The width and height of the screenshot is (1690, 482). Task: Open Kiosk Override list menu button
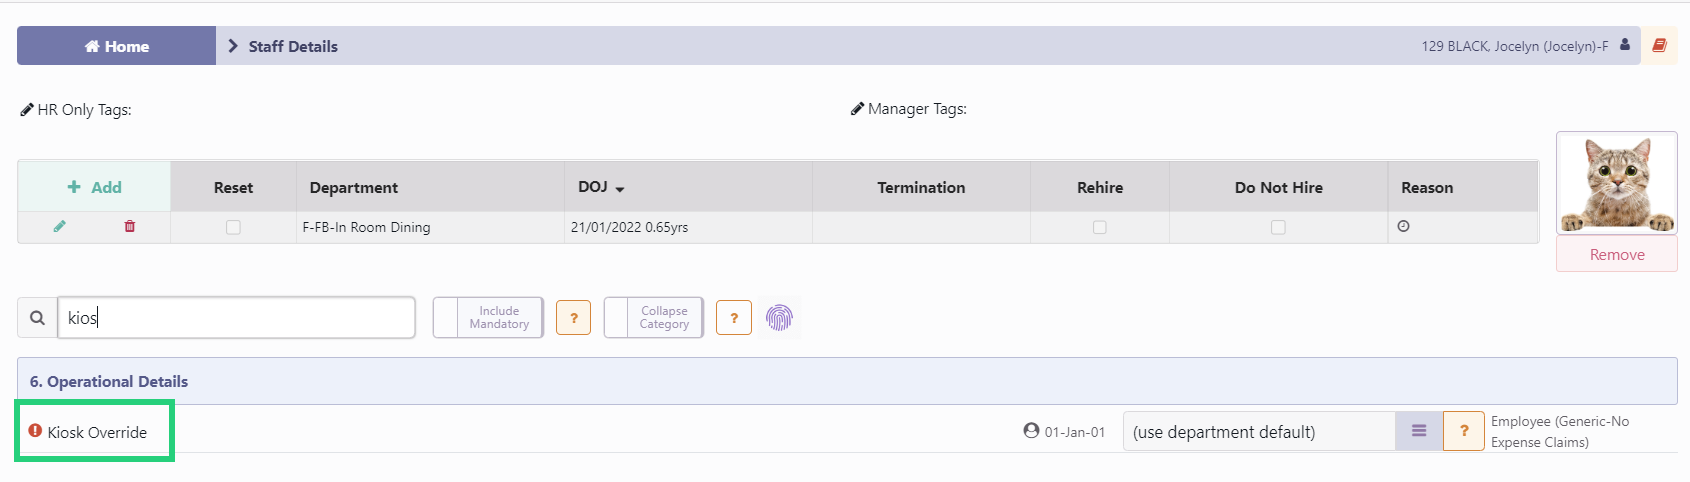coord(1418,431)
